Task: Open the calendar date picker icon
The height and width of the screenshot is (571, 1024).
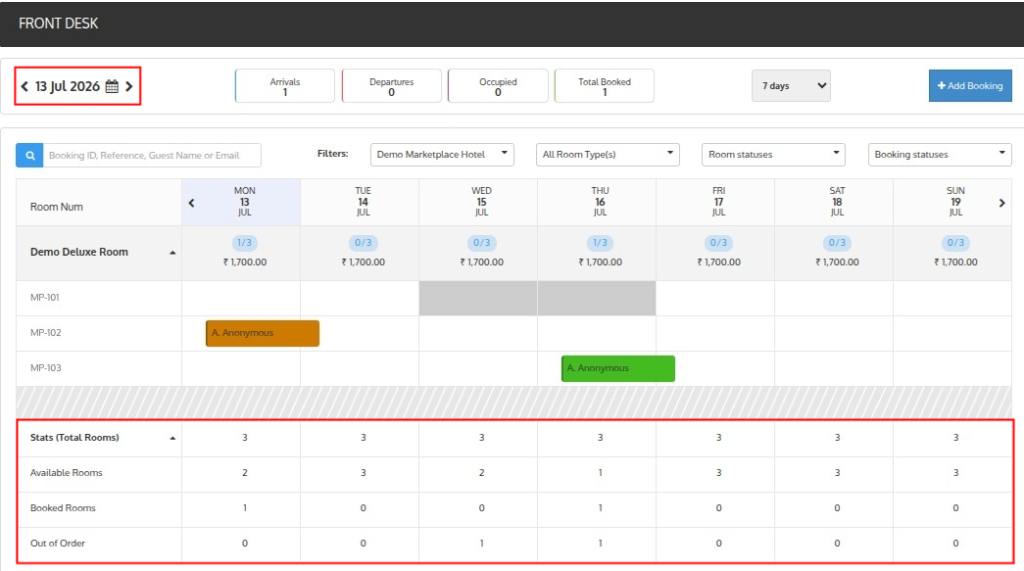Action: 112,86
